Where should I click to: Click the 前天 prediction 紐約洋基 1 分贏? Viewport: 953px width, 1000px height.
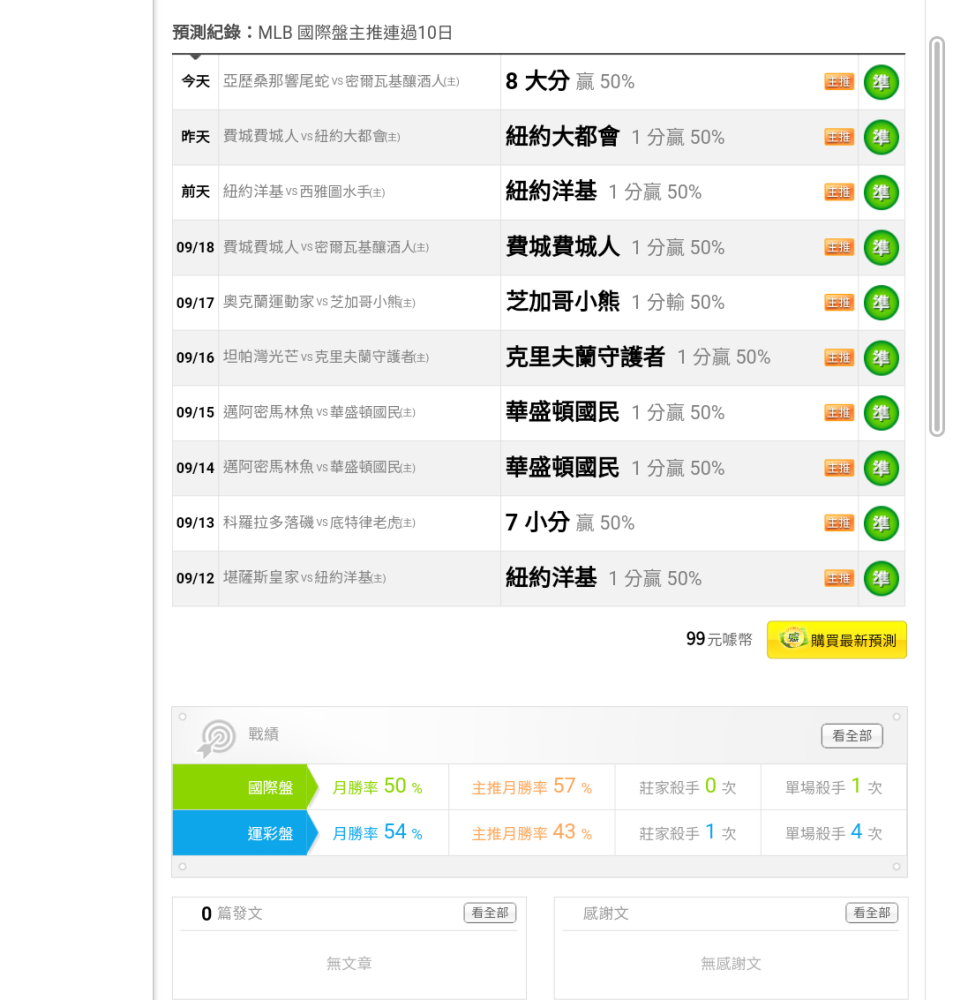pyautogui.click(x=604, y=191)
